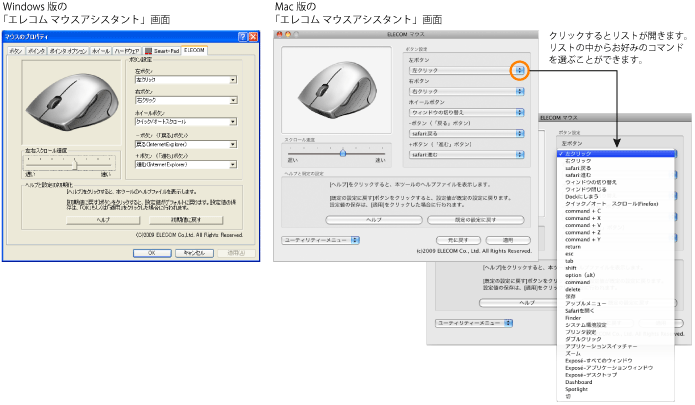The width and height of the screenshot is (695, 405).
Task: Open ユーティリティーメニュー popup in front Mac window
Action: 320,240
